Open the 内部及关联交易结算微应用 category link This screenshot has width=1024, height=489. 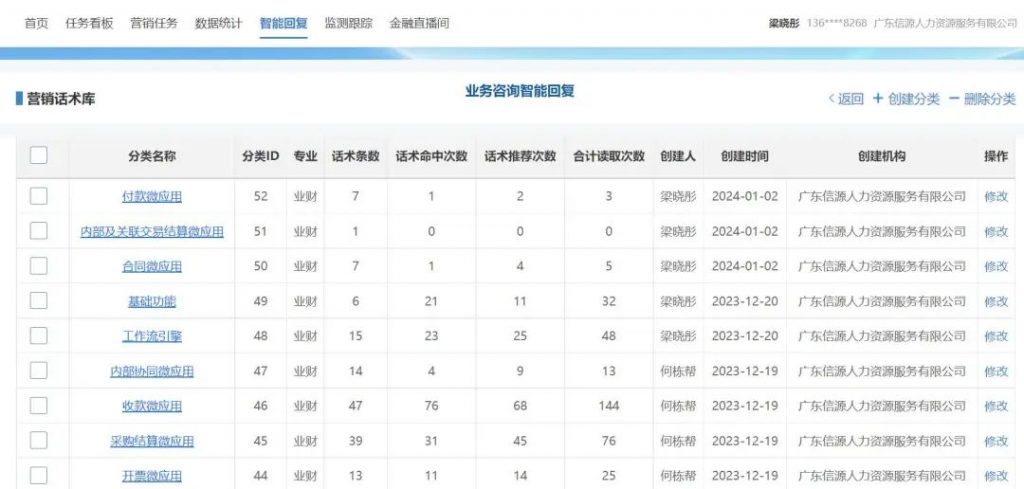pos(152,232)
